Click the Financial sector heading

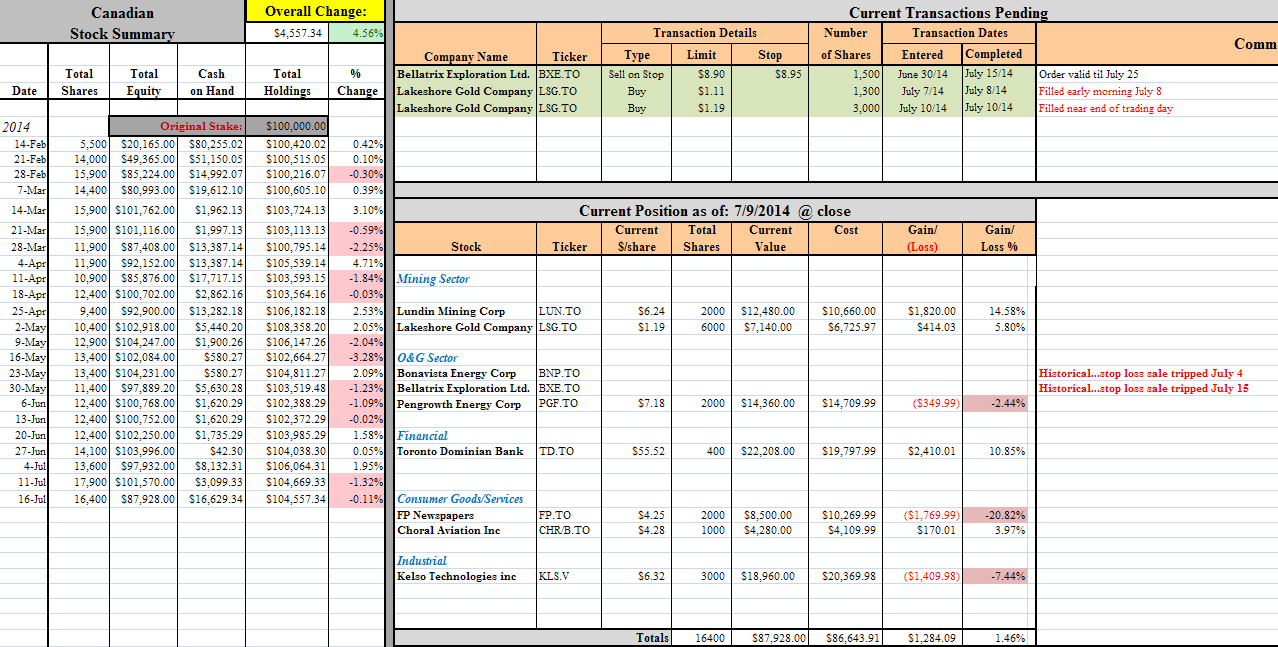(x=422, y=436)
